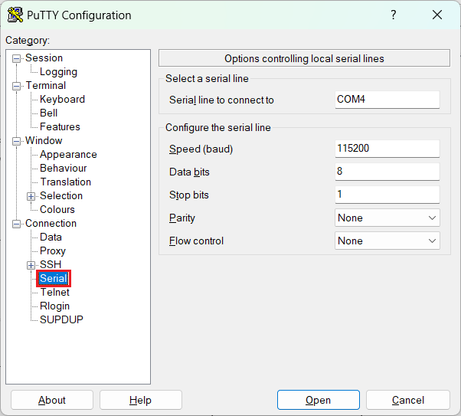Collapse the Session tree node
Image resolution: width=461 pixels, height=416 pixels.
click(16, 59)
